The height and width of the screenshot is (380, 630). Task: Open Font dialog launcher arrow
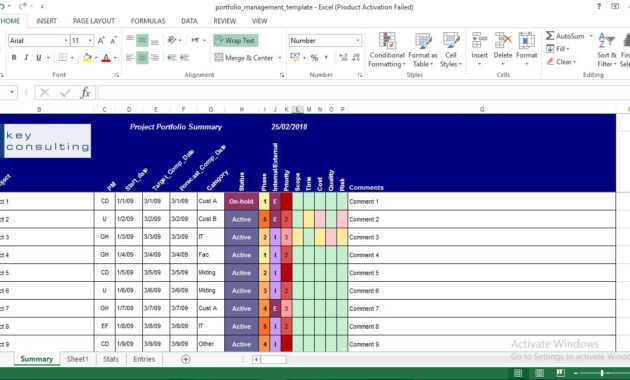click(117, 75)
